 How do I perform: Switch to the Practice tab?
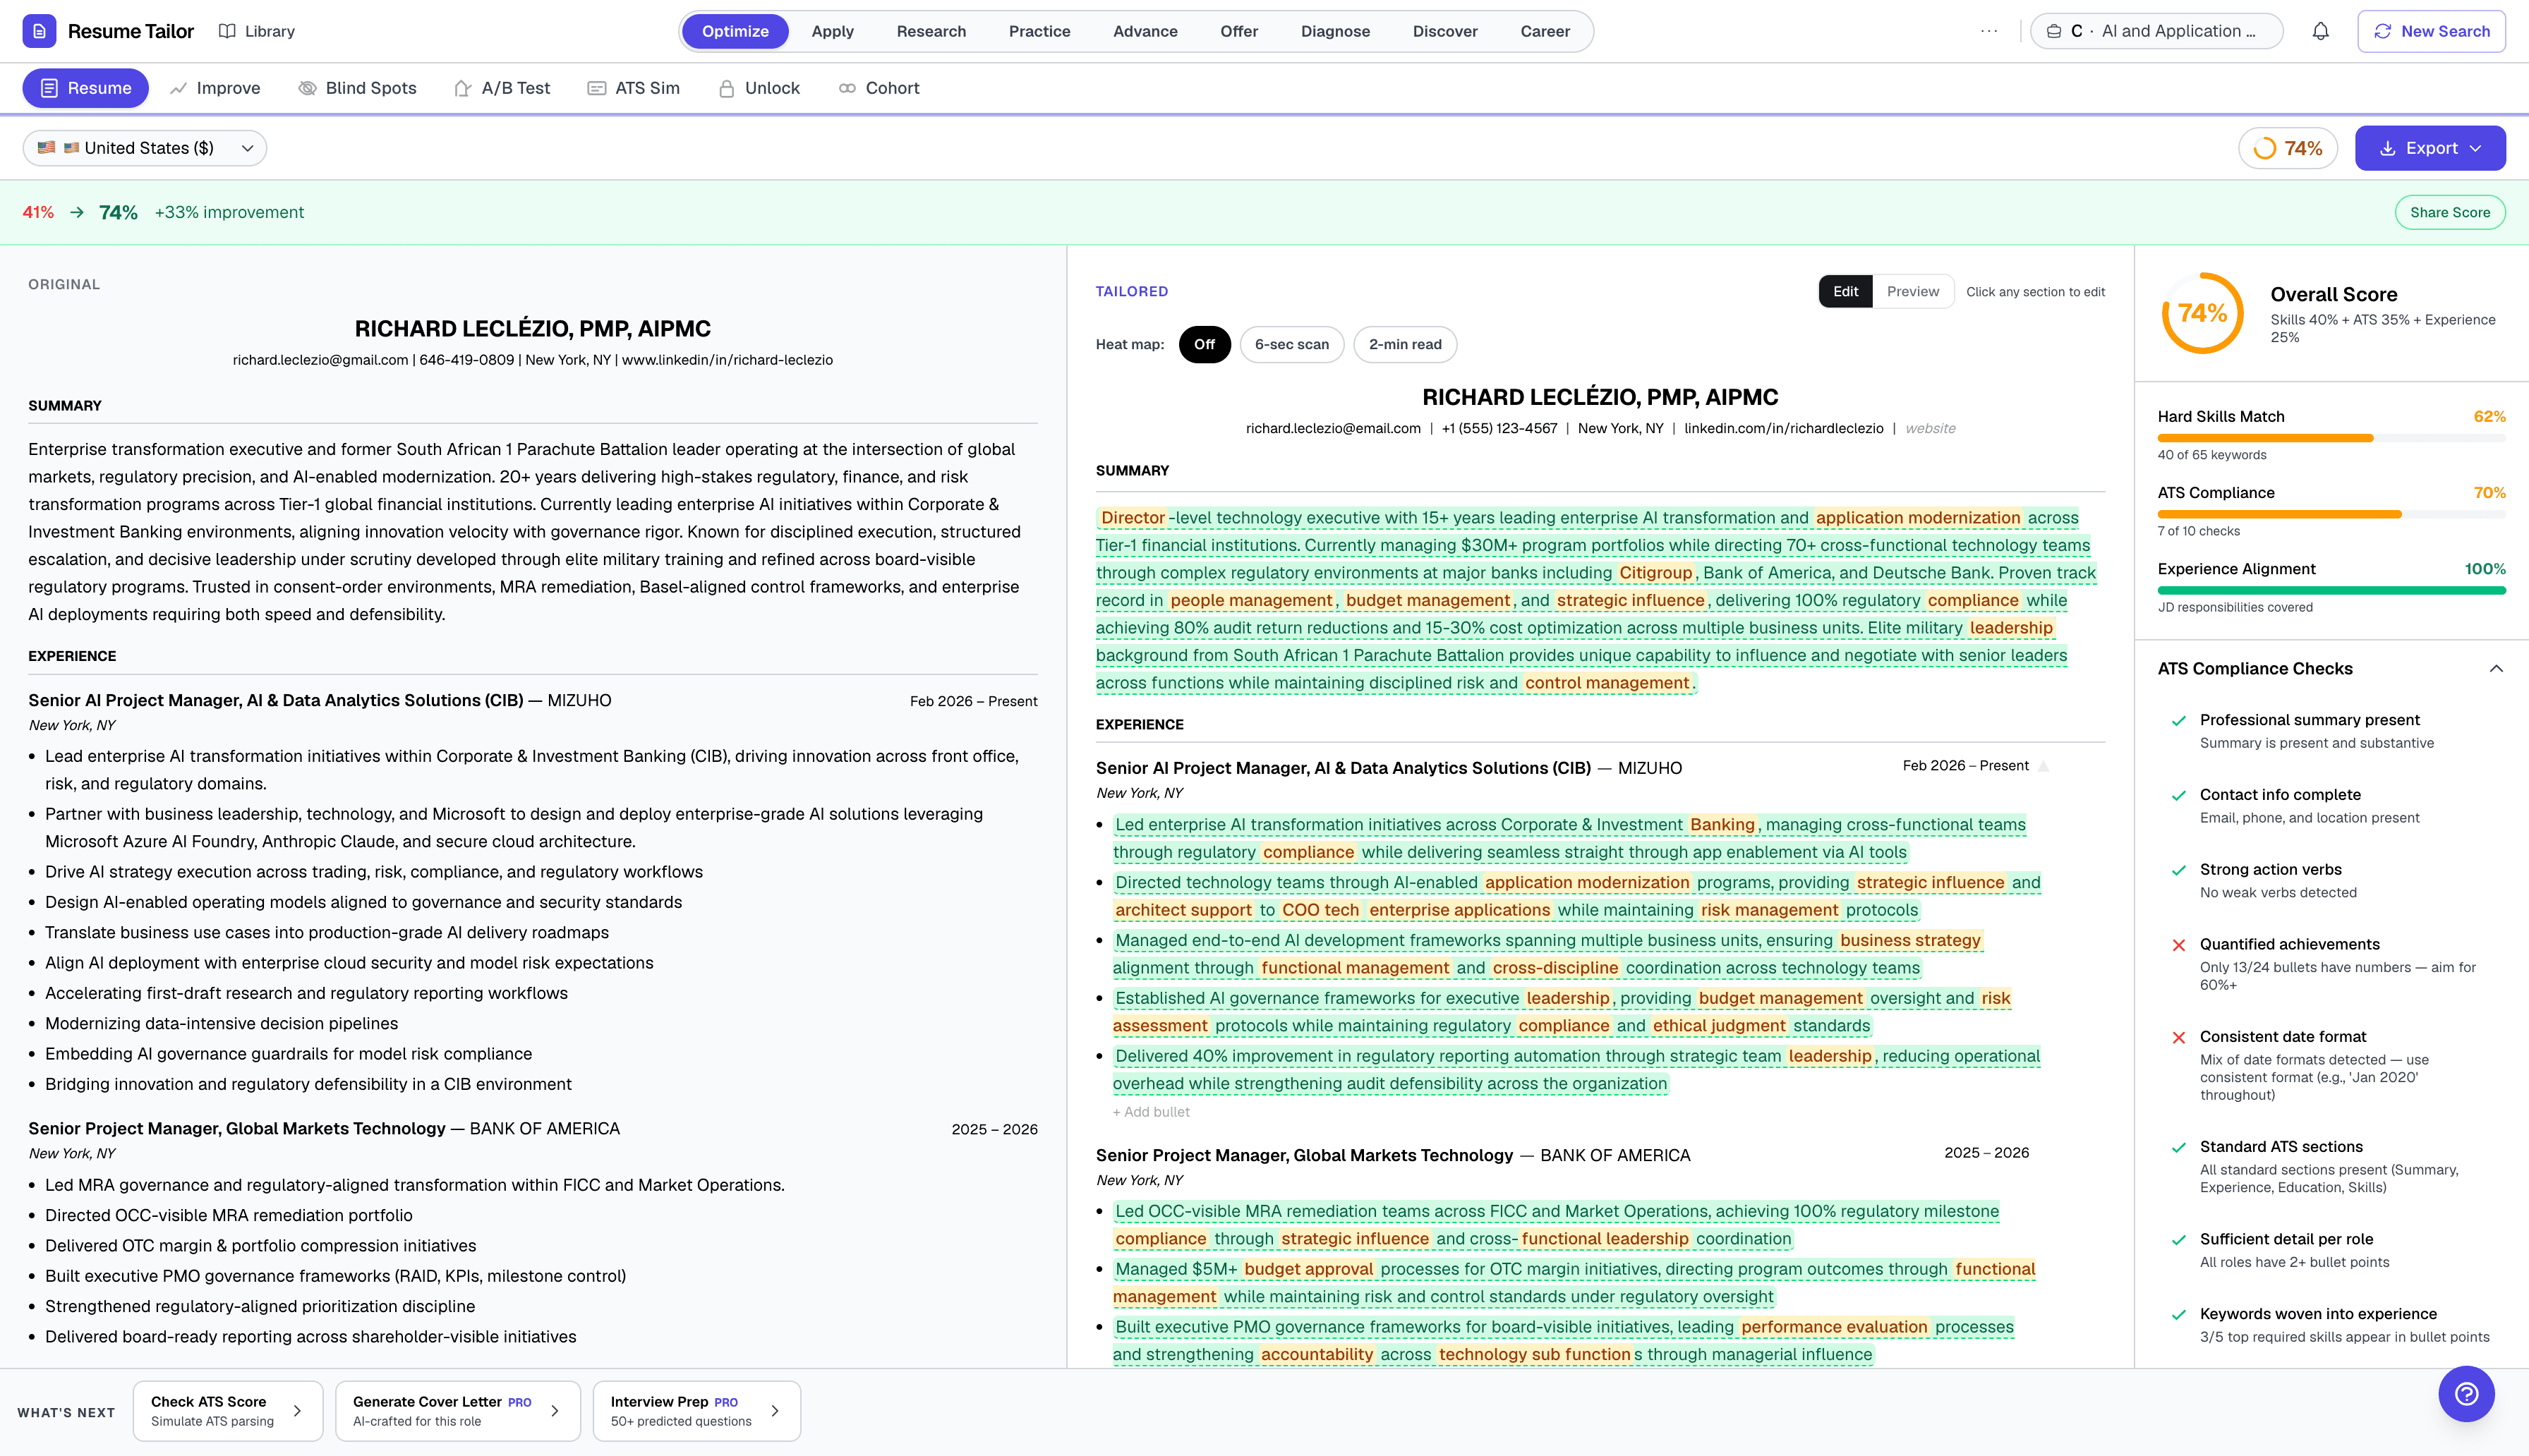1039,31
